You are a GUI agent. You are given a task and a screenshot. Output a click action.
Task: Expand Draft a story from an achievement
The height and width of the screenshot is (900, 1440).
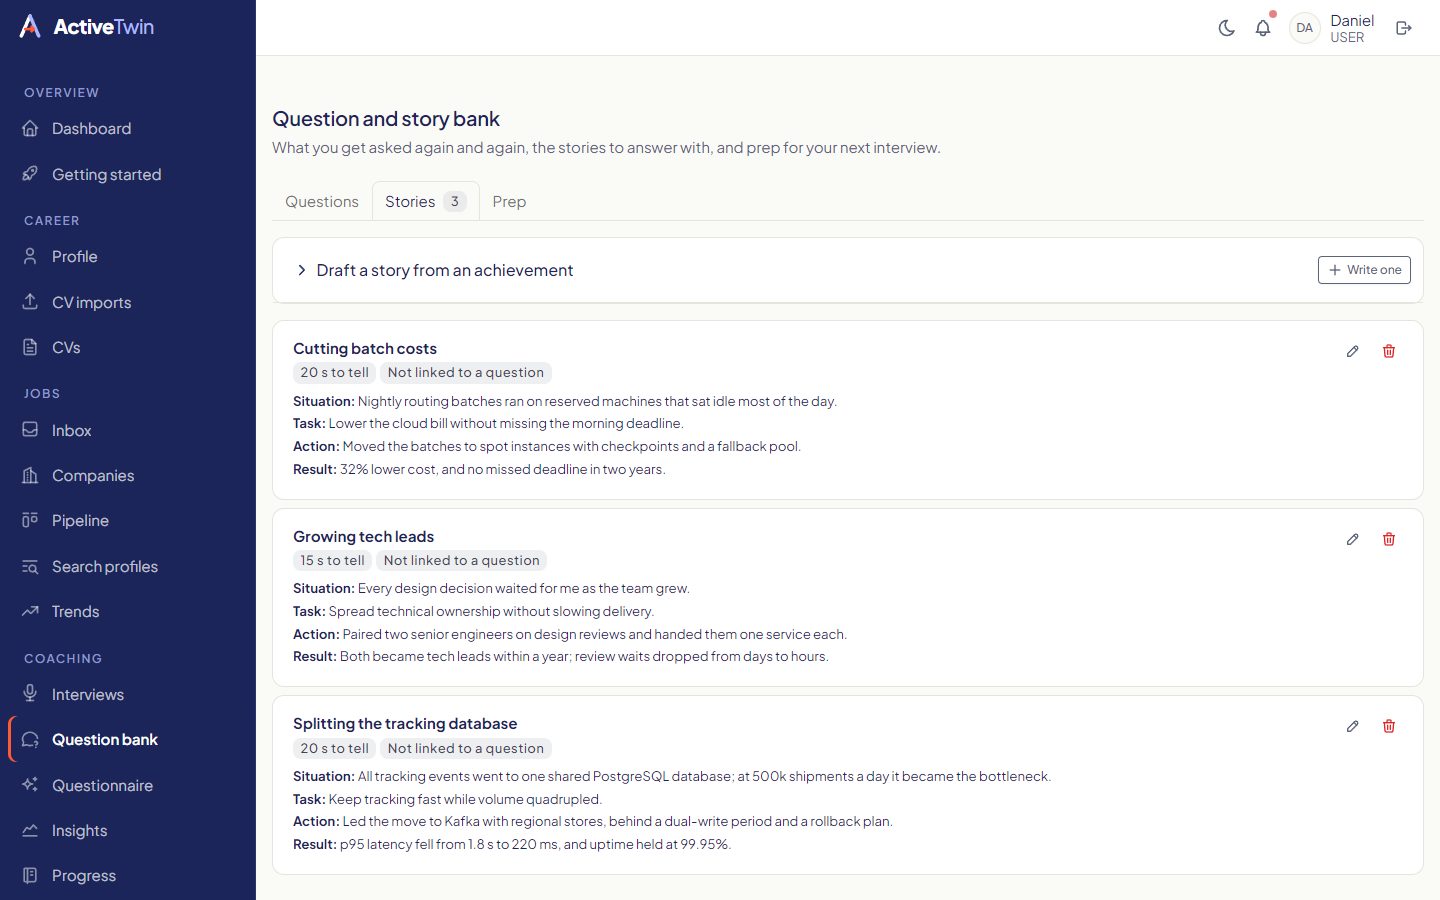[x=434, y=270]
